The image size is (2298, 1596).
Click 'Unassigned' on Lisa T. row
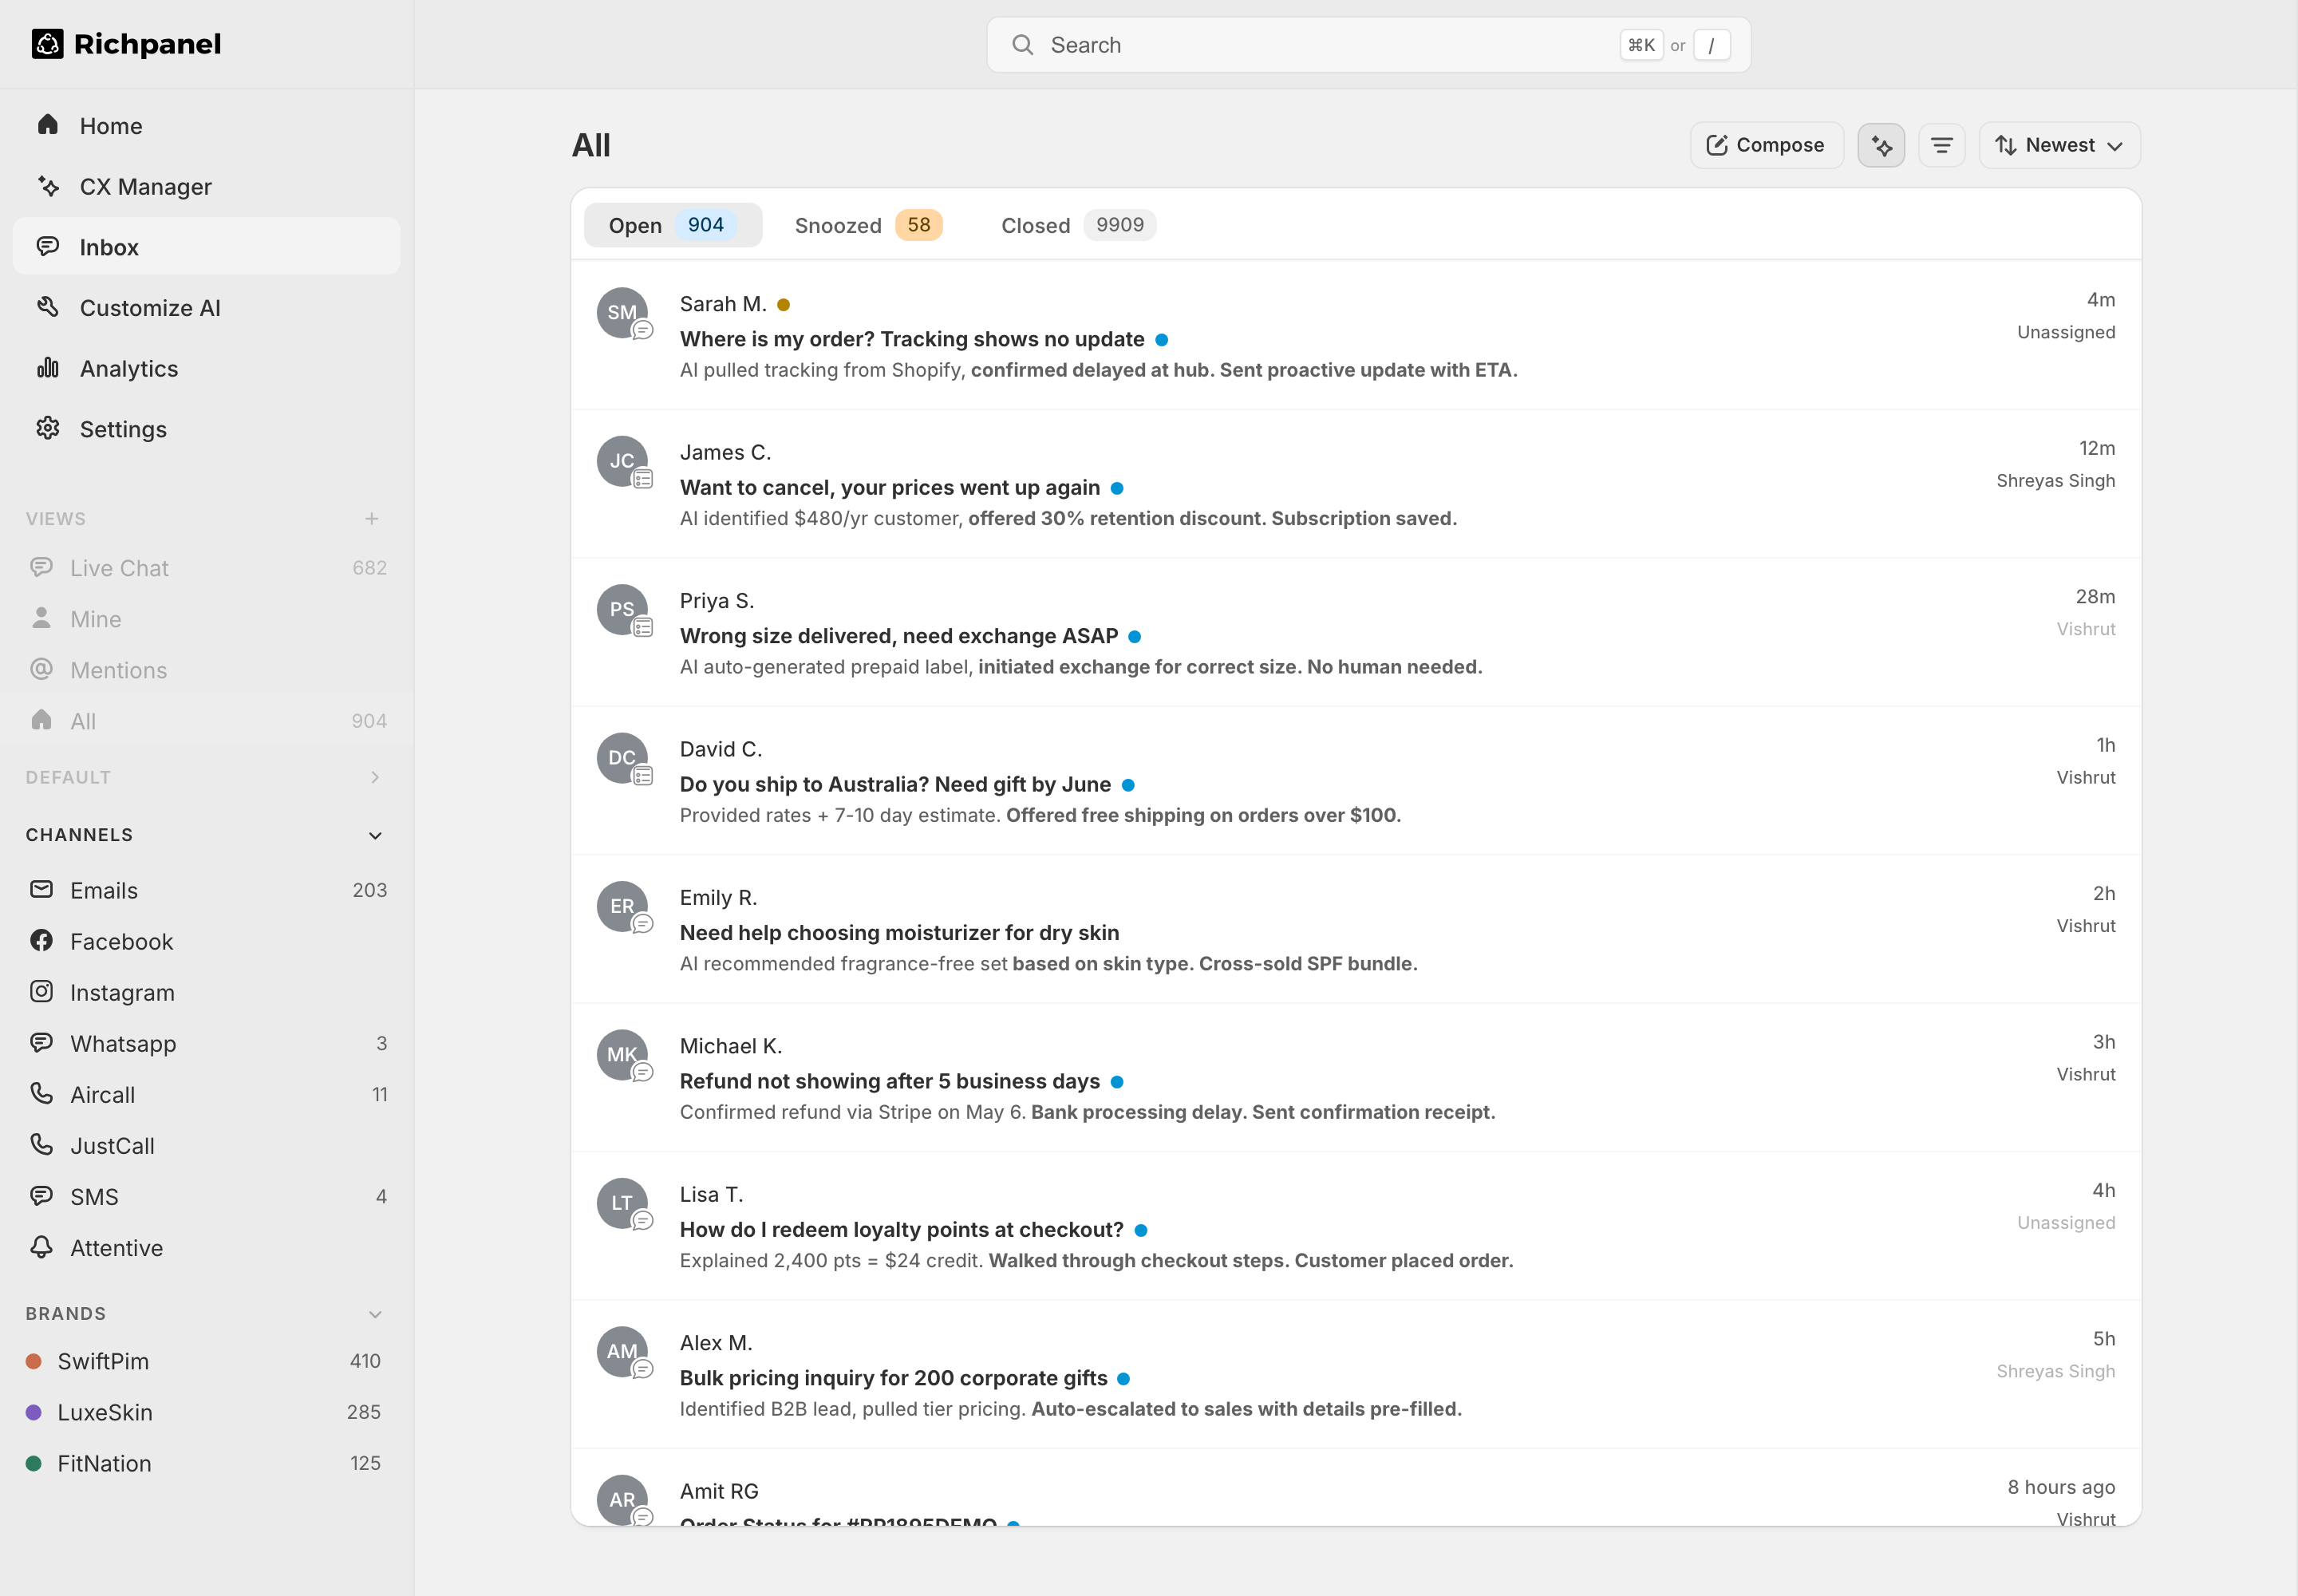(2066, 1222)
